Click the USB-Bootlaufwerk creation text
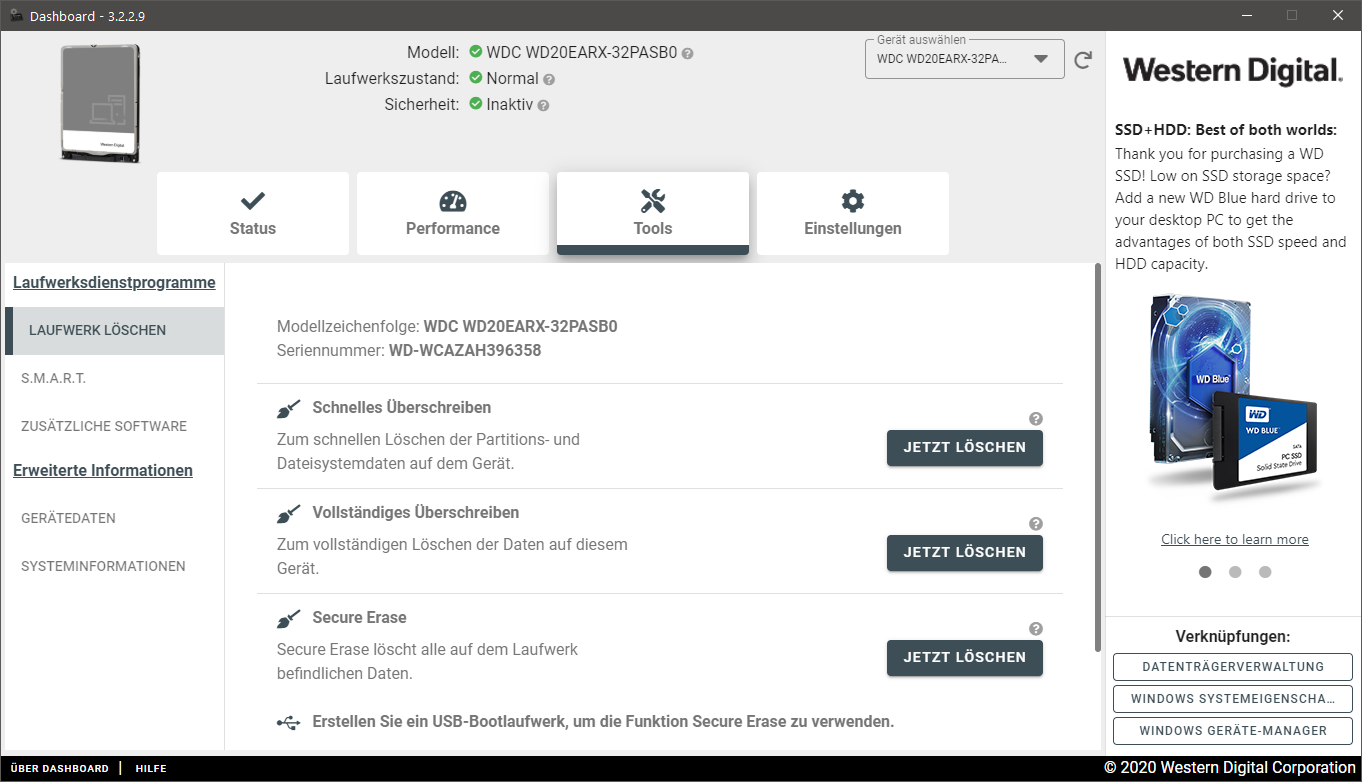The image size is (1362, 782). [603, 722]
